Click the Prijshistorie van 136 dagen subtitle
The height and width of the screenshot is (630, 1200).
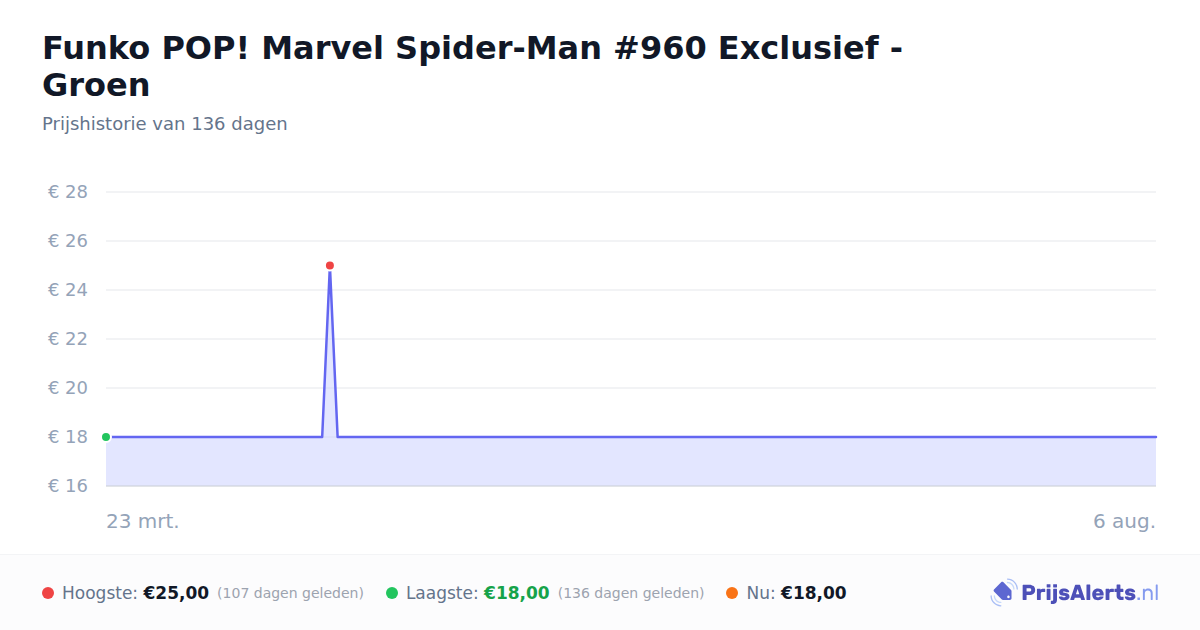click(165, 124)
